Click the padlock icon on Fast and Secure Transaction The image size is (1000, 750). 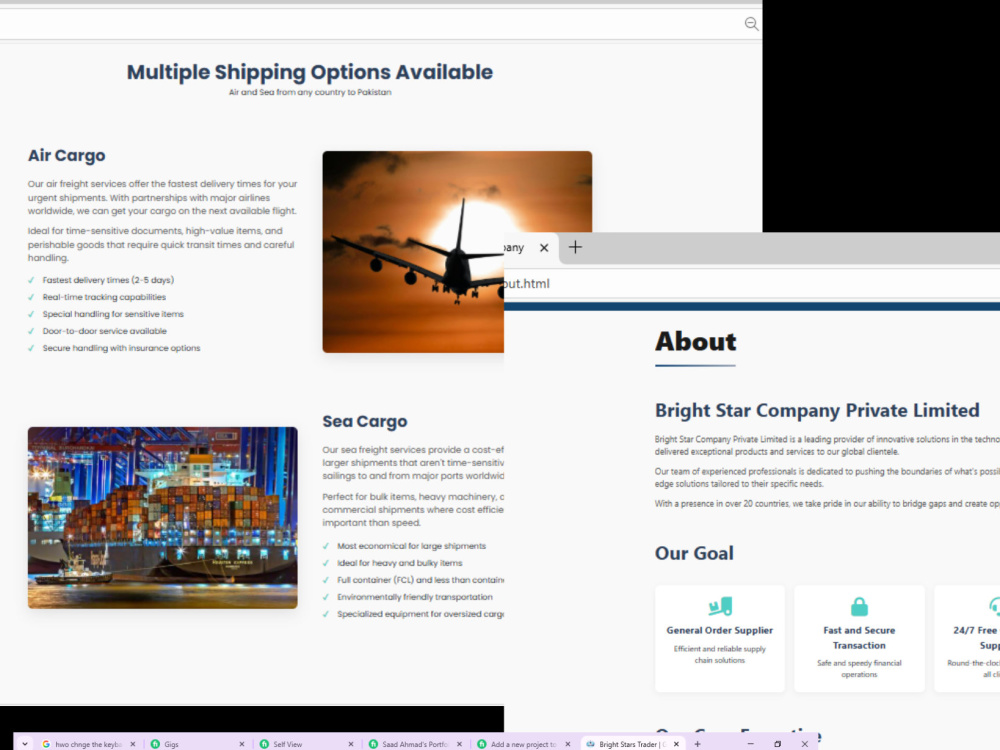pyautogui.click(x=859, y=606)
